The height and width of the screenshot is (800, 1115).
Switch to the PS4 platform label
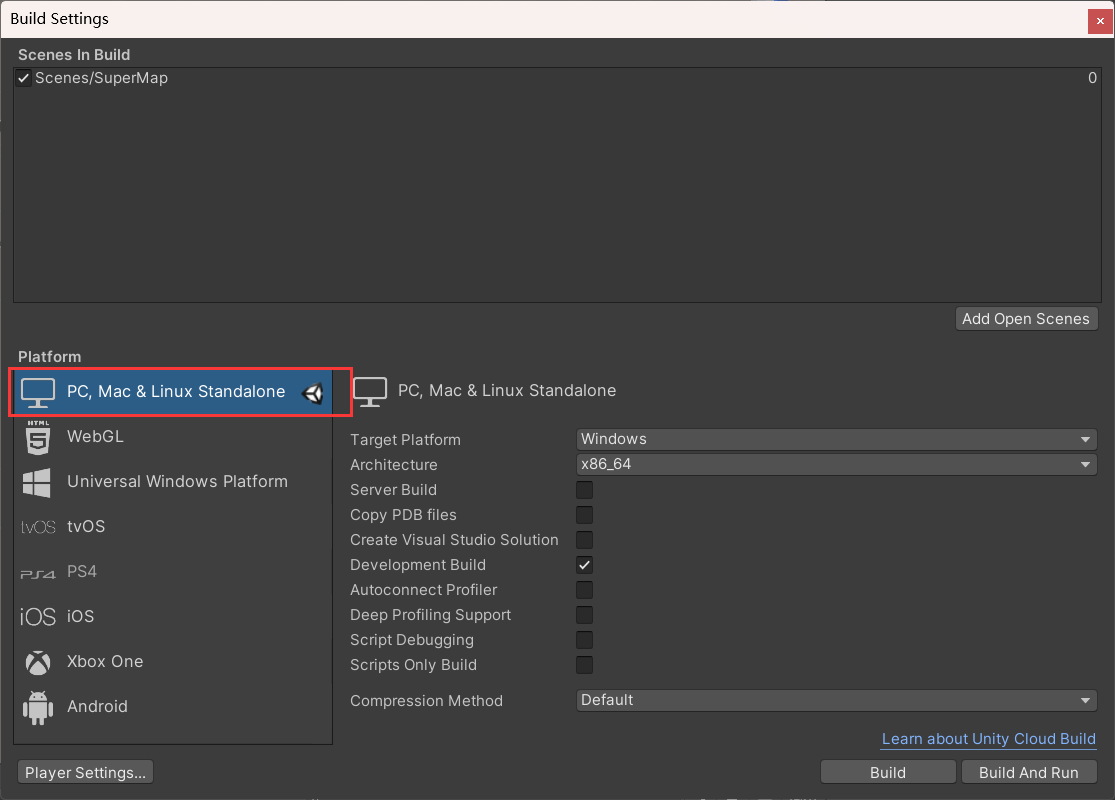82,572
